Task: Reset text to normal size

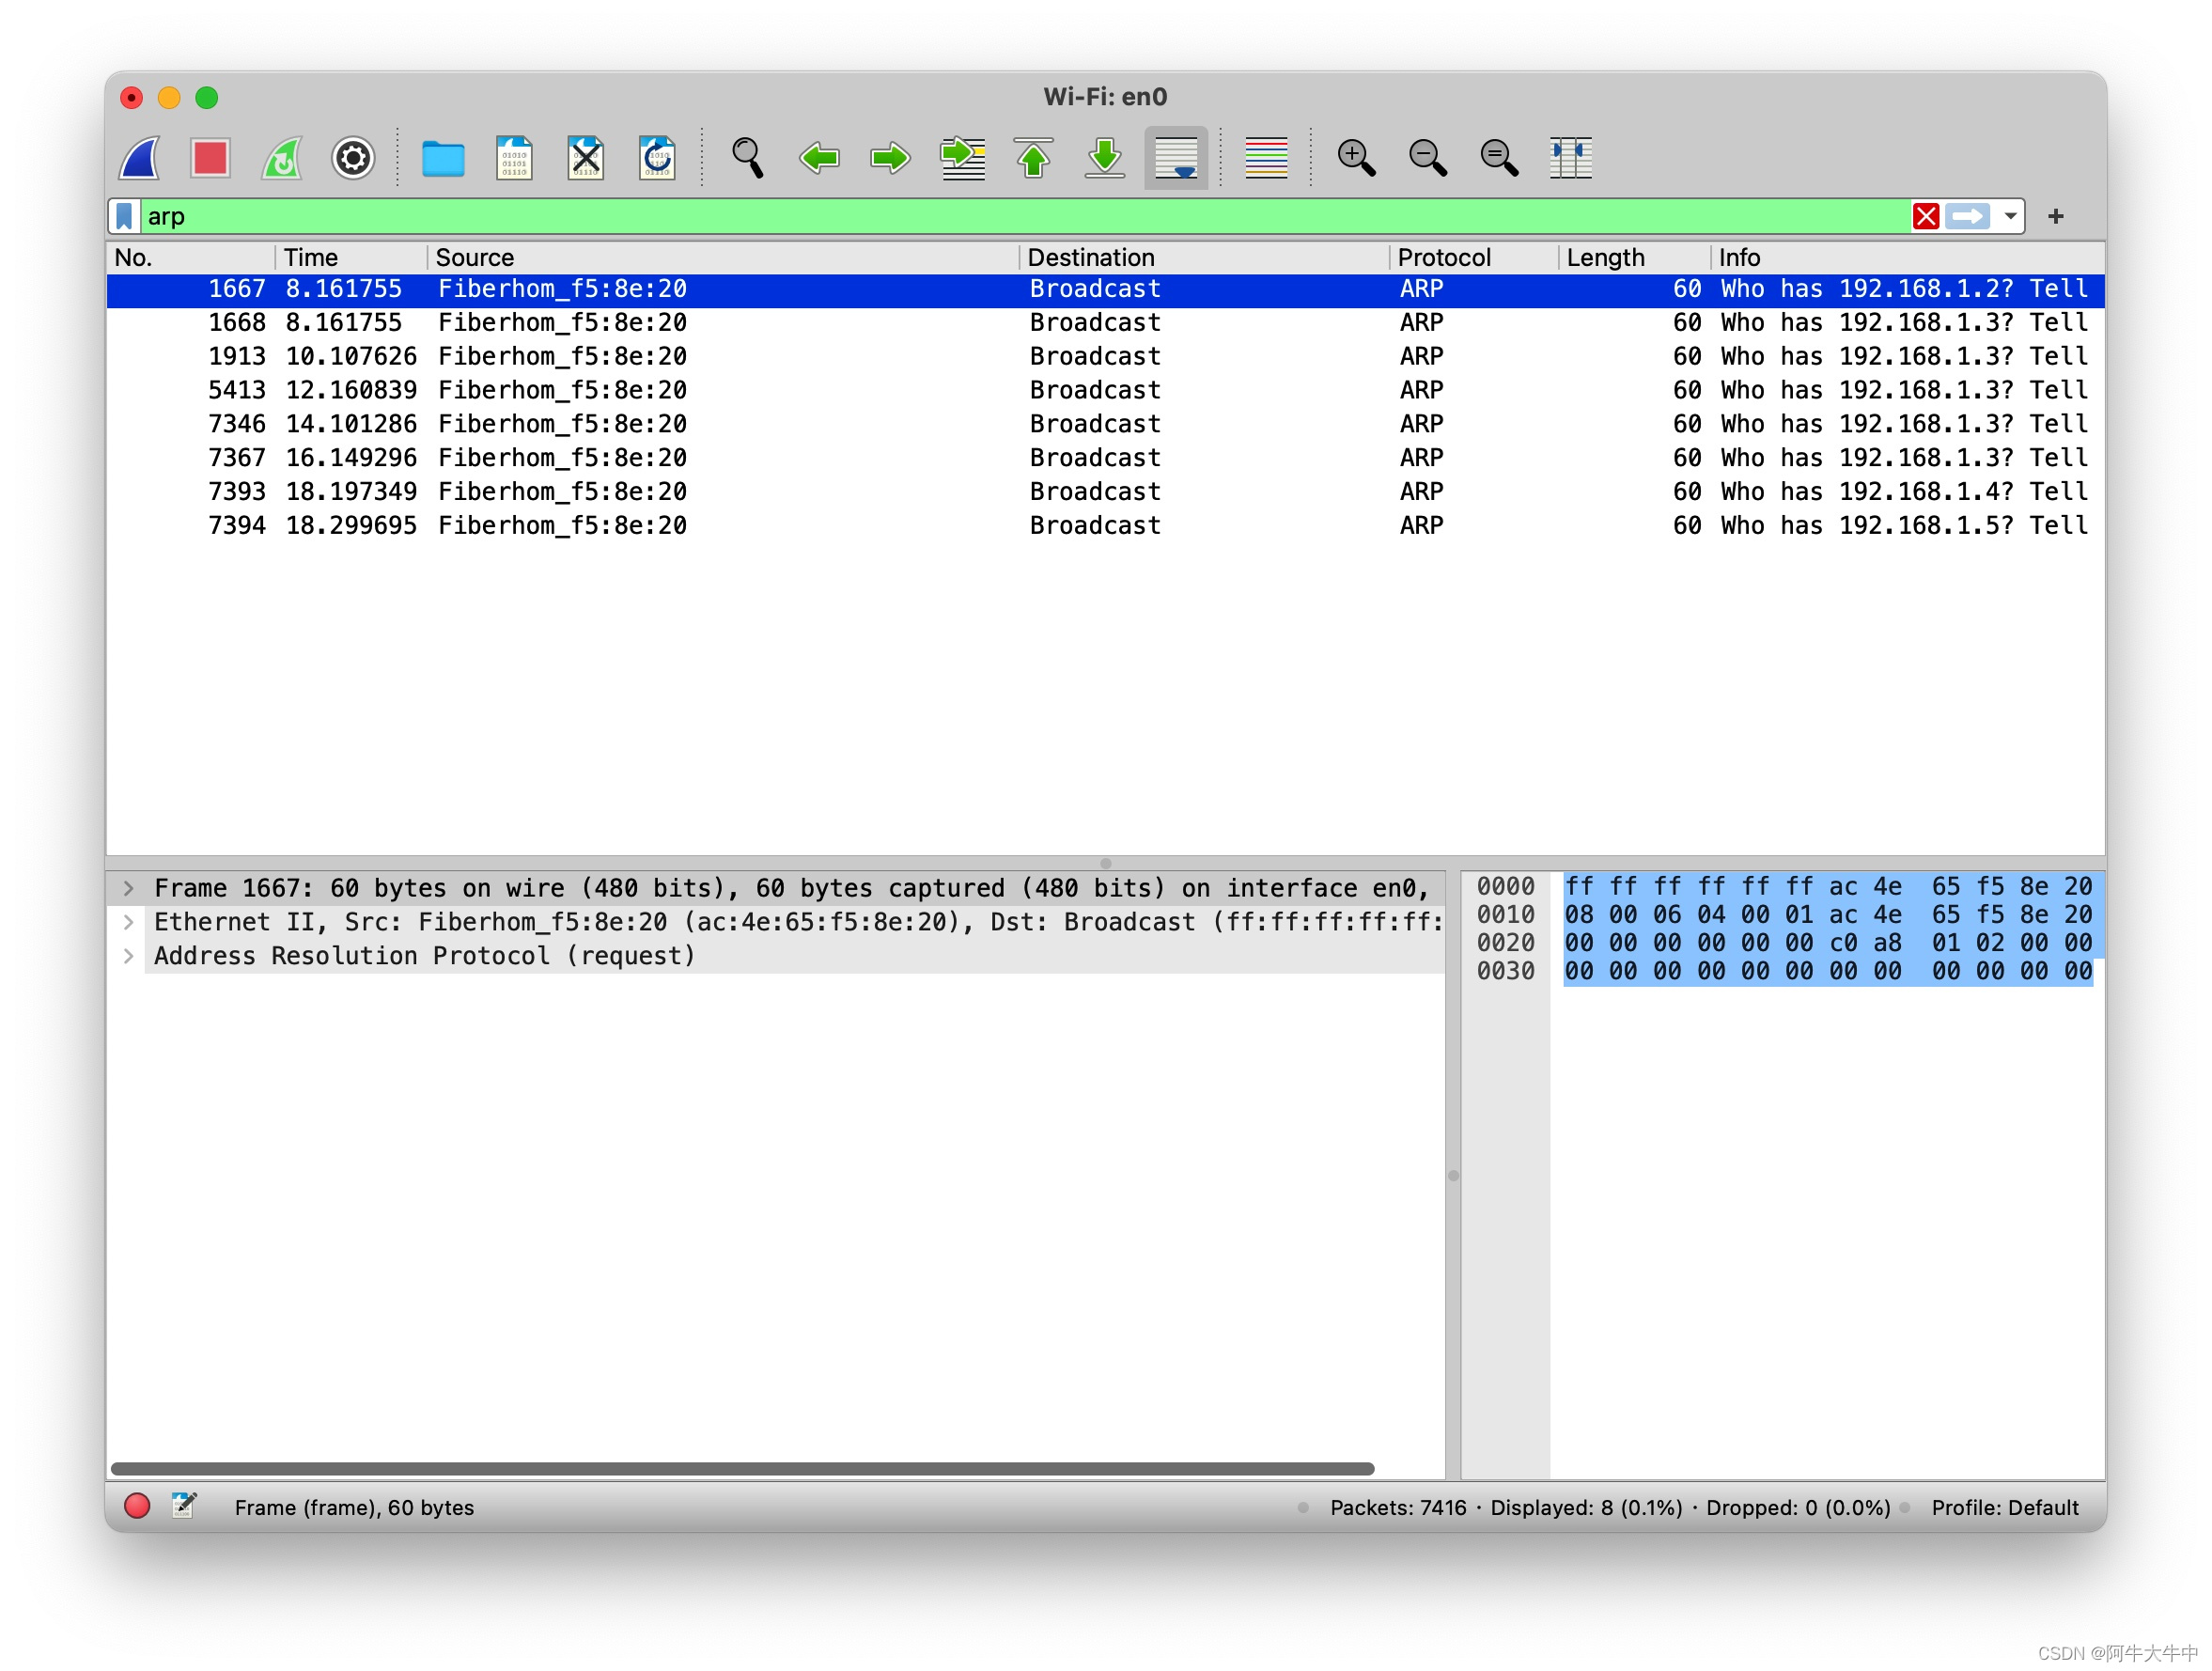Action: [x=1499, y=158]
